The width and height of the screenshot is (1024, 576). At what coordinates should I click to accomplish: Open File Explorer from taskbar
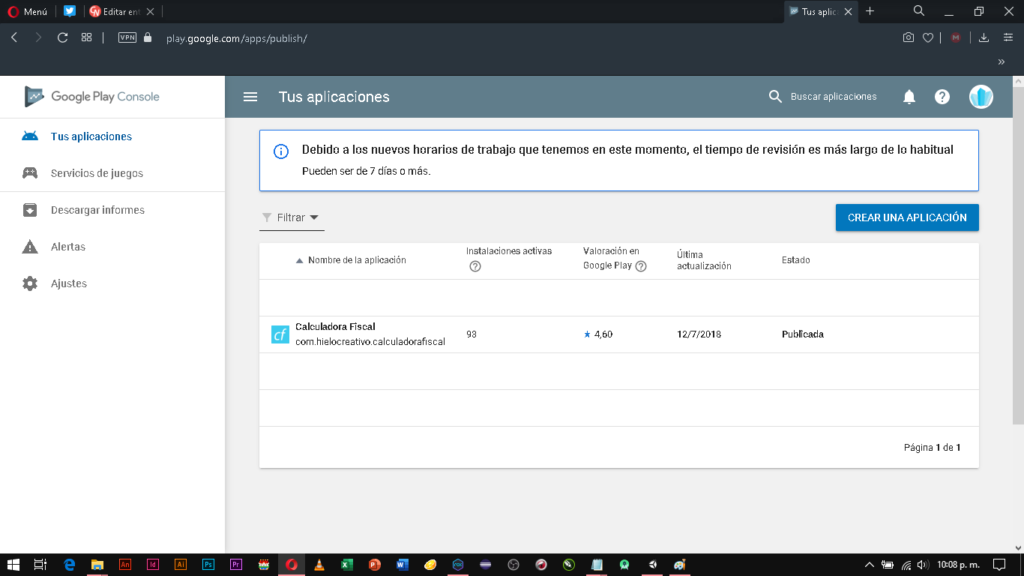[x=97, y=565]
